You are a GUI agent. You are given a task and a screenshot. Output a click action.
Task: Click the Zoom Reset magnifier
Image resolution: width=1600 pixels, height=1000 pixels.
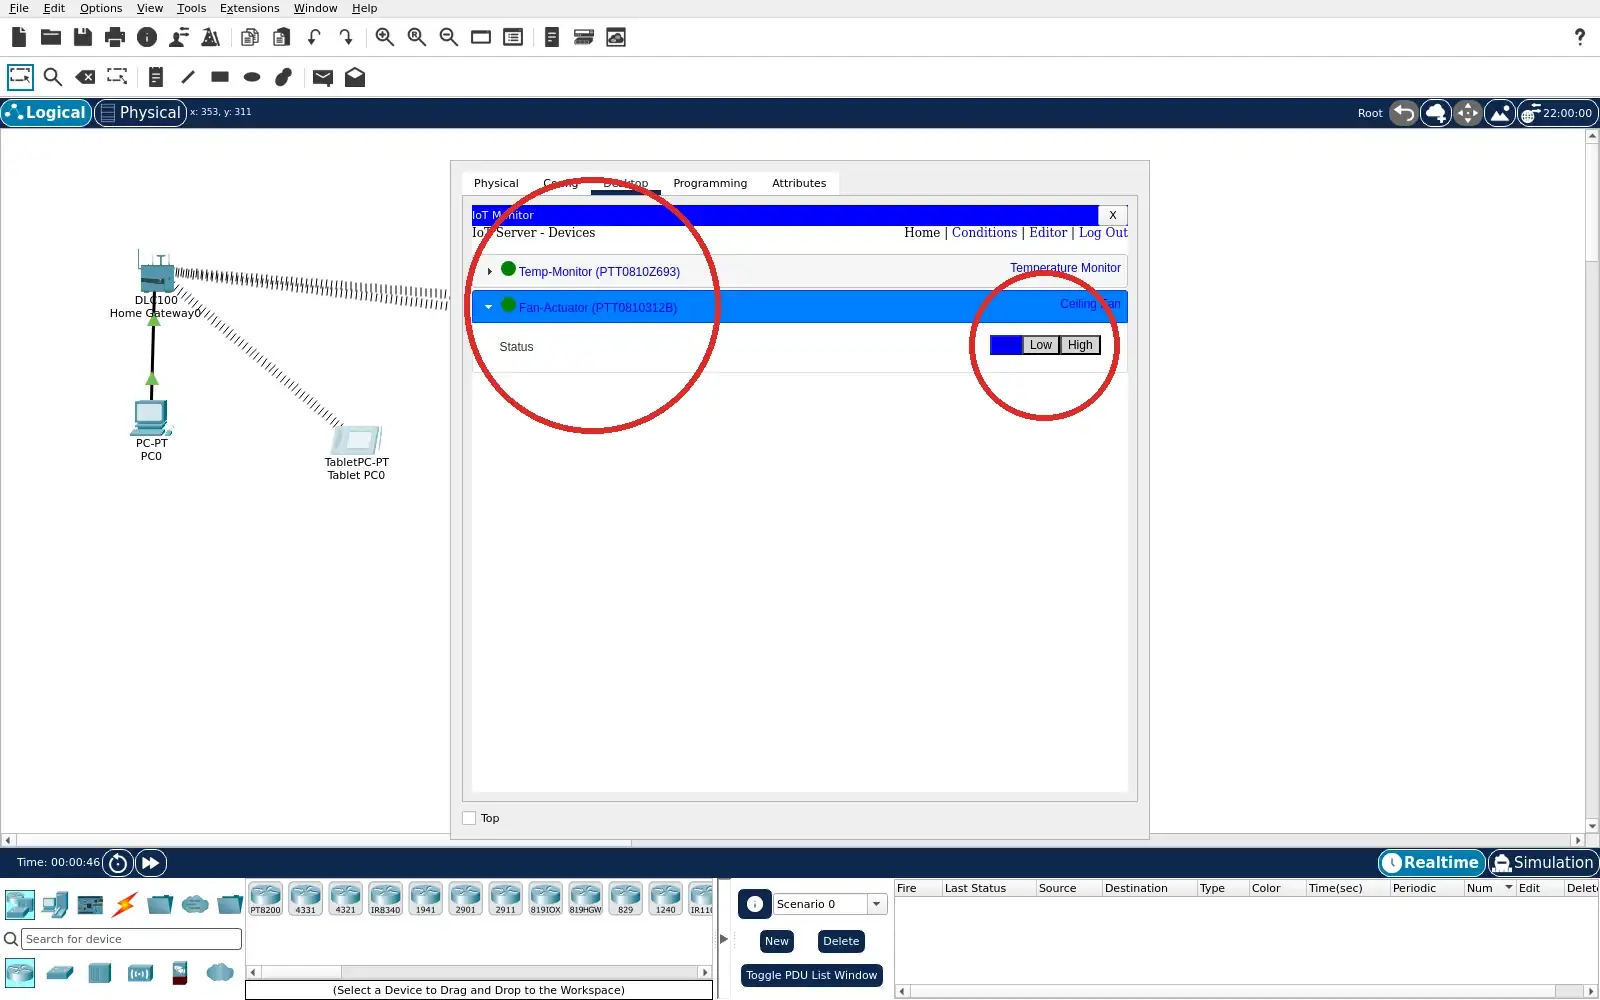pyautogui.click(x=417, y=37)
